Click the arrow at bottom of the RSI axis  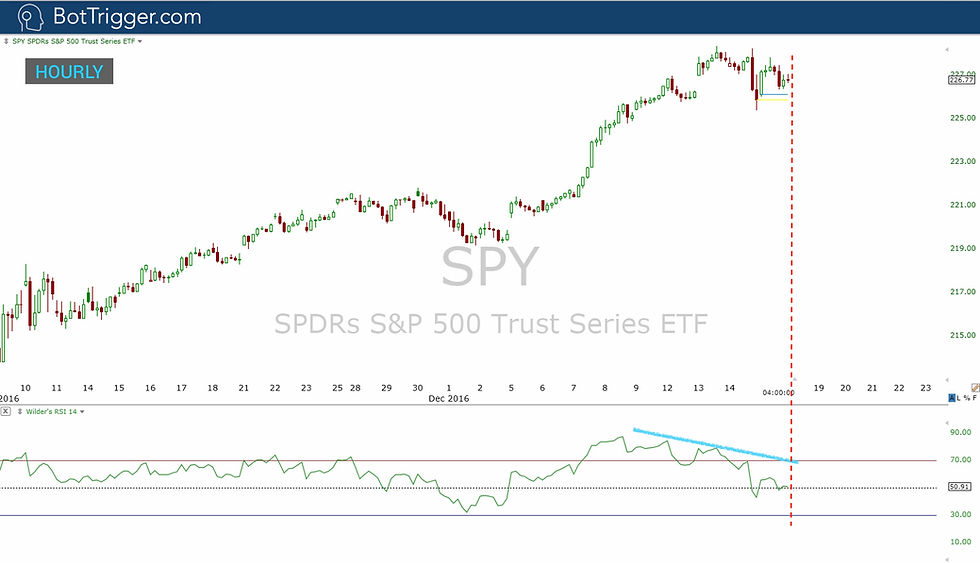pyautogui.click(x=947, y=558)
